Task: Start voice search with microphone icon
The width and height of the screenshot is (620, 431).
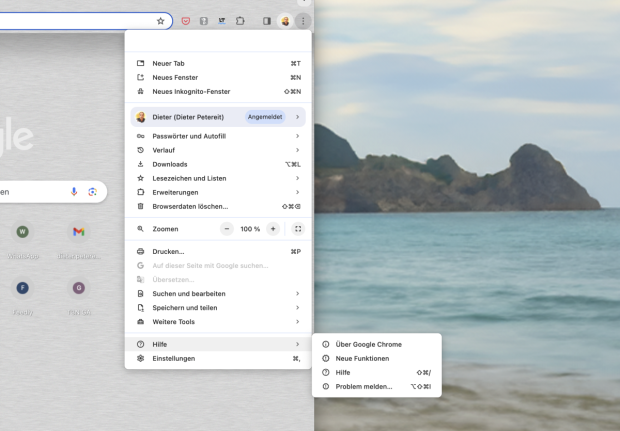Action: pos(74,191)
